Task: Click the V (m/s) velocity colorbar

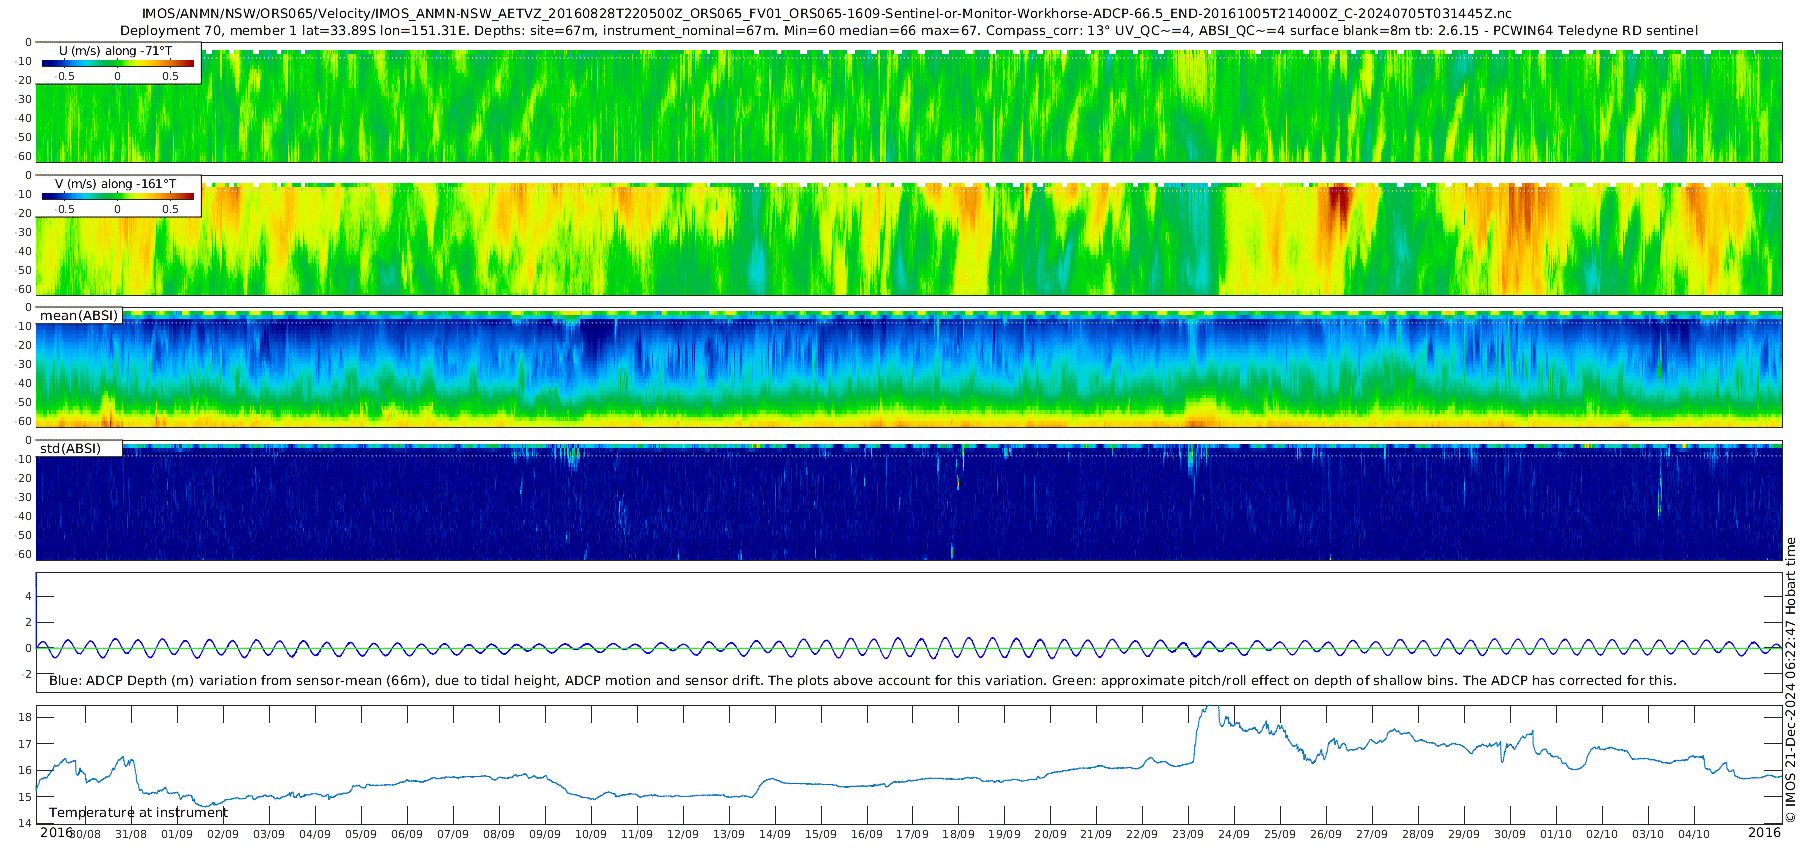Action: [118, 196]
